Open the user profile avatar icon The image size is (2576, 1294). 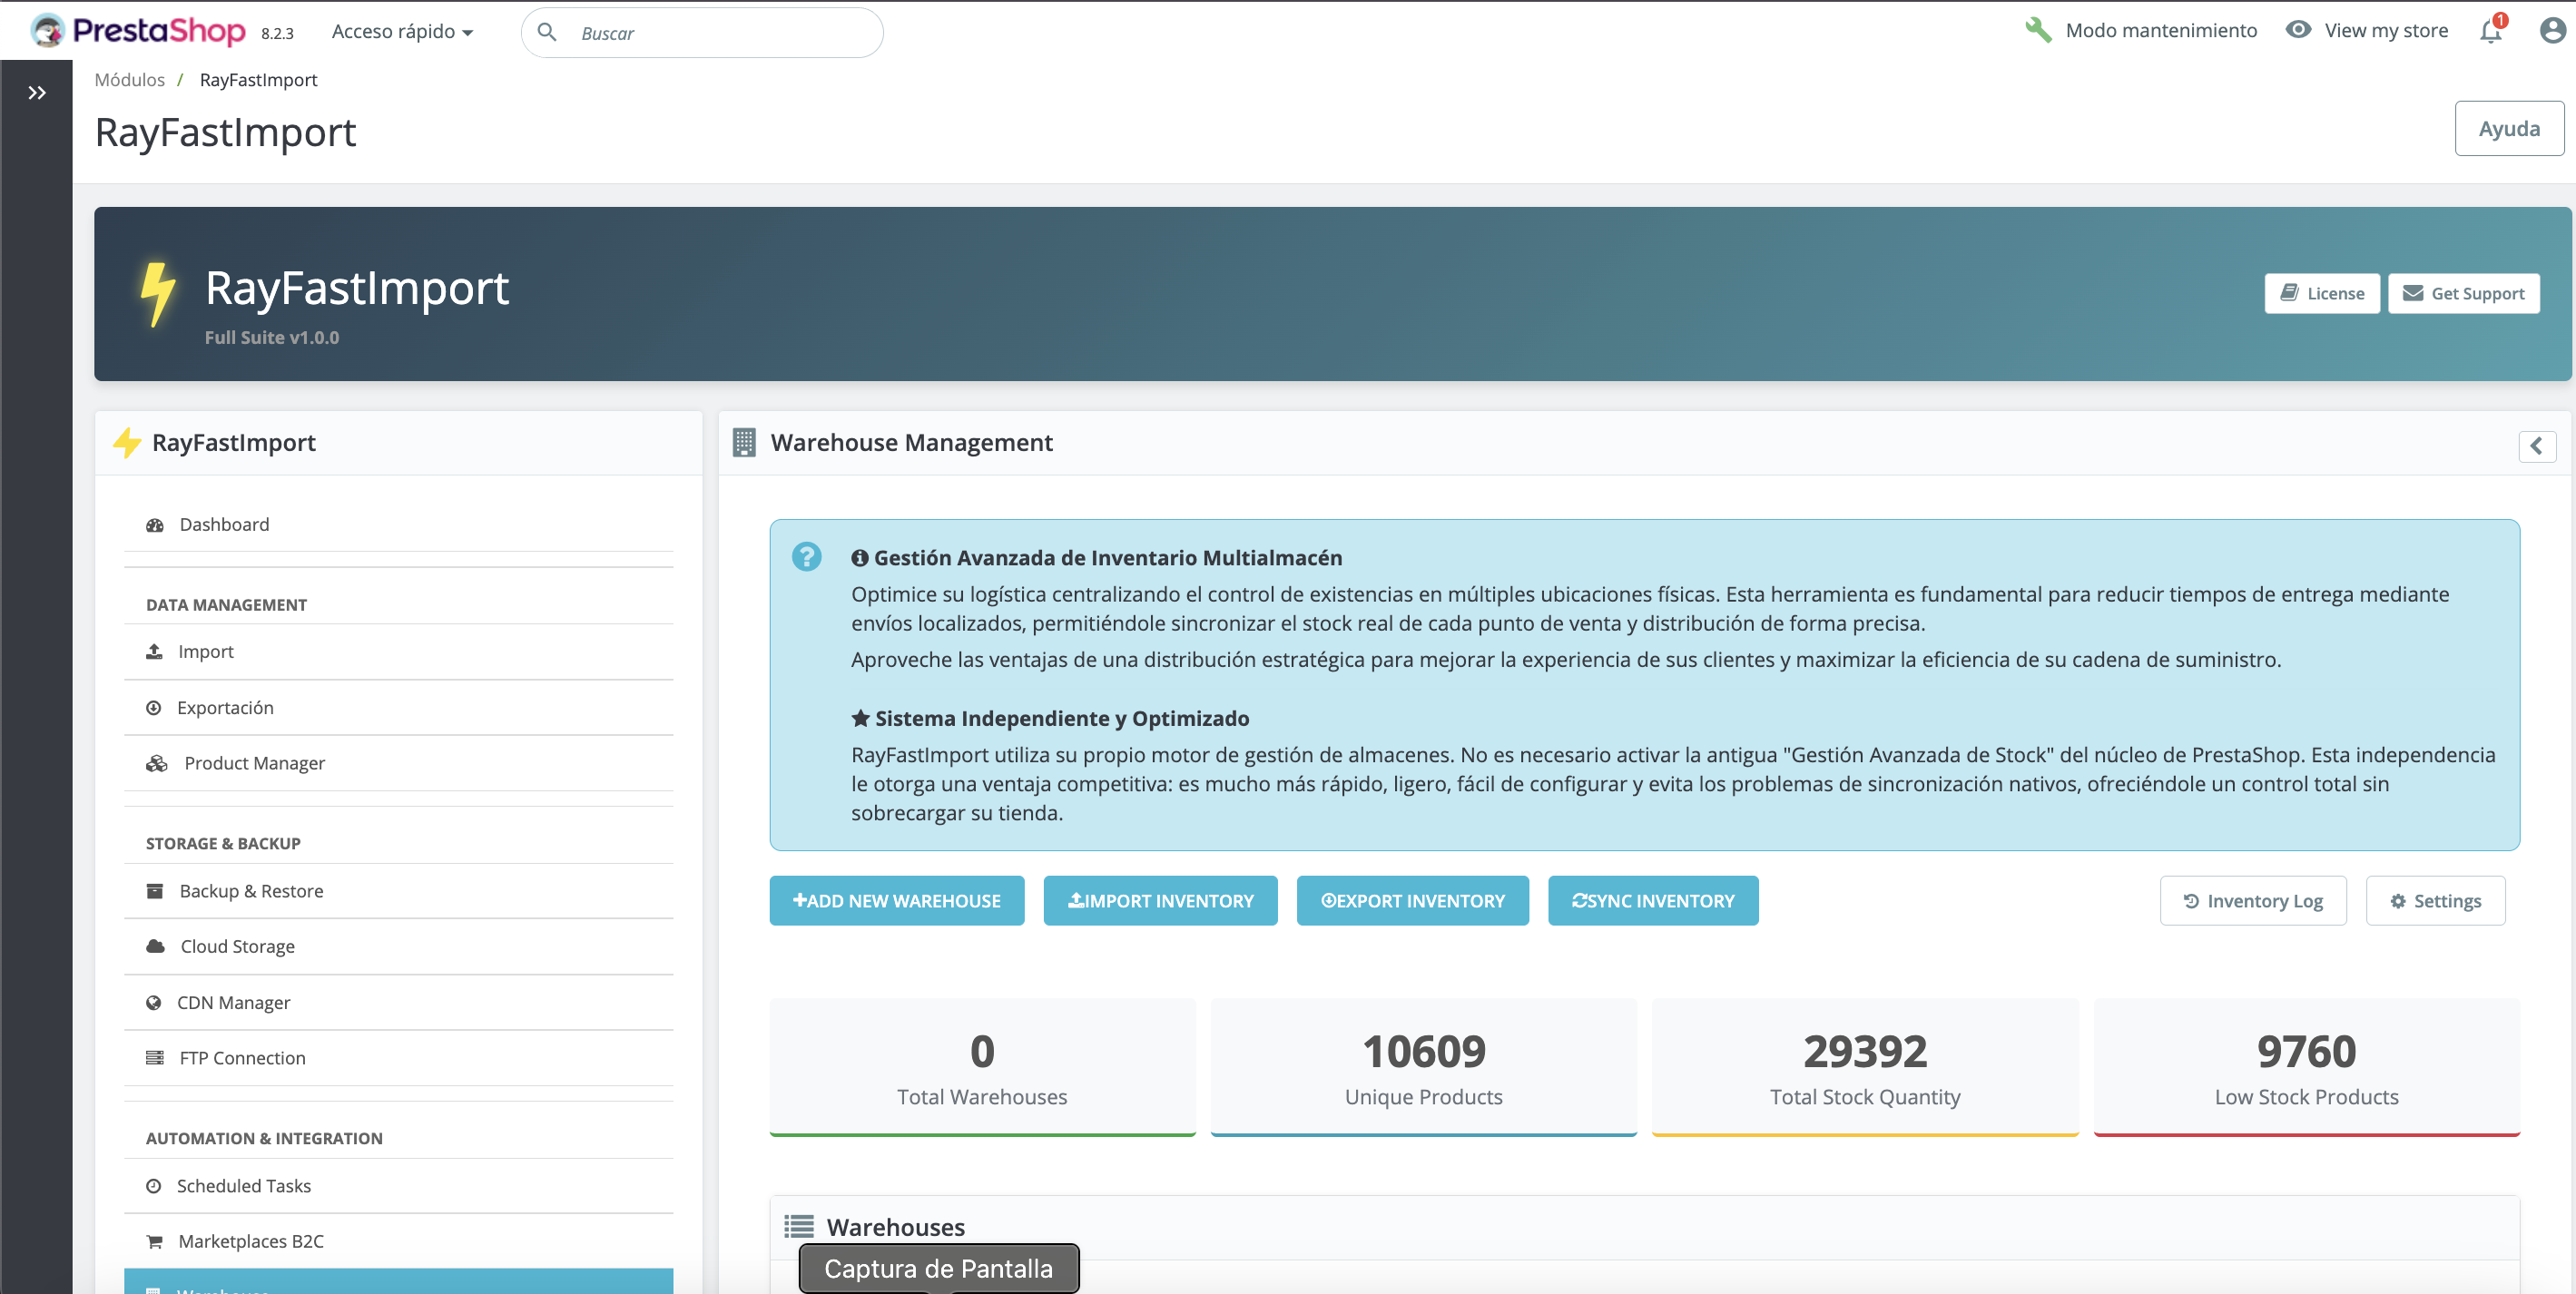[x=2552, y=31]
